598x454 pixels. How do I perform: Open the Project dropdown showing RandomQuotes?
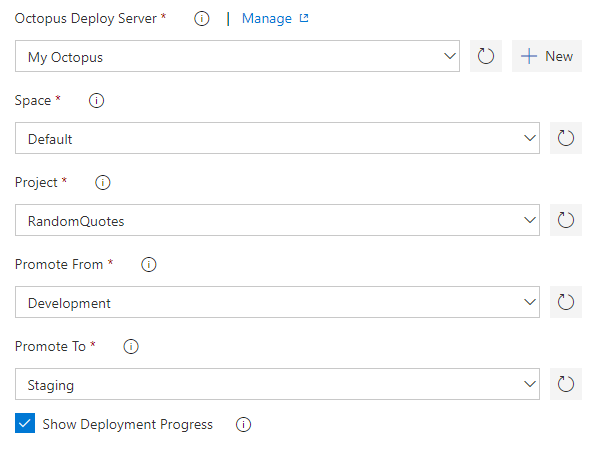point(277,220)
